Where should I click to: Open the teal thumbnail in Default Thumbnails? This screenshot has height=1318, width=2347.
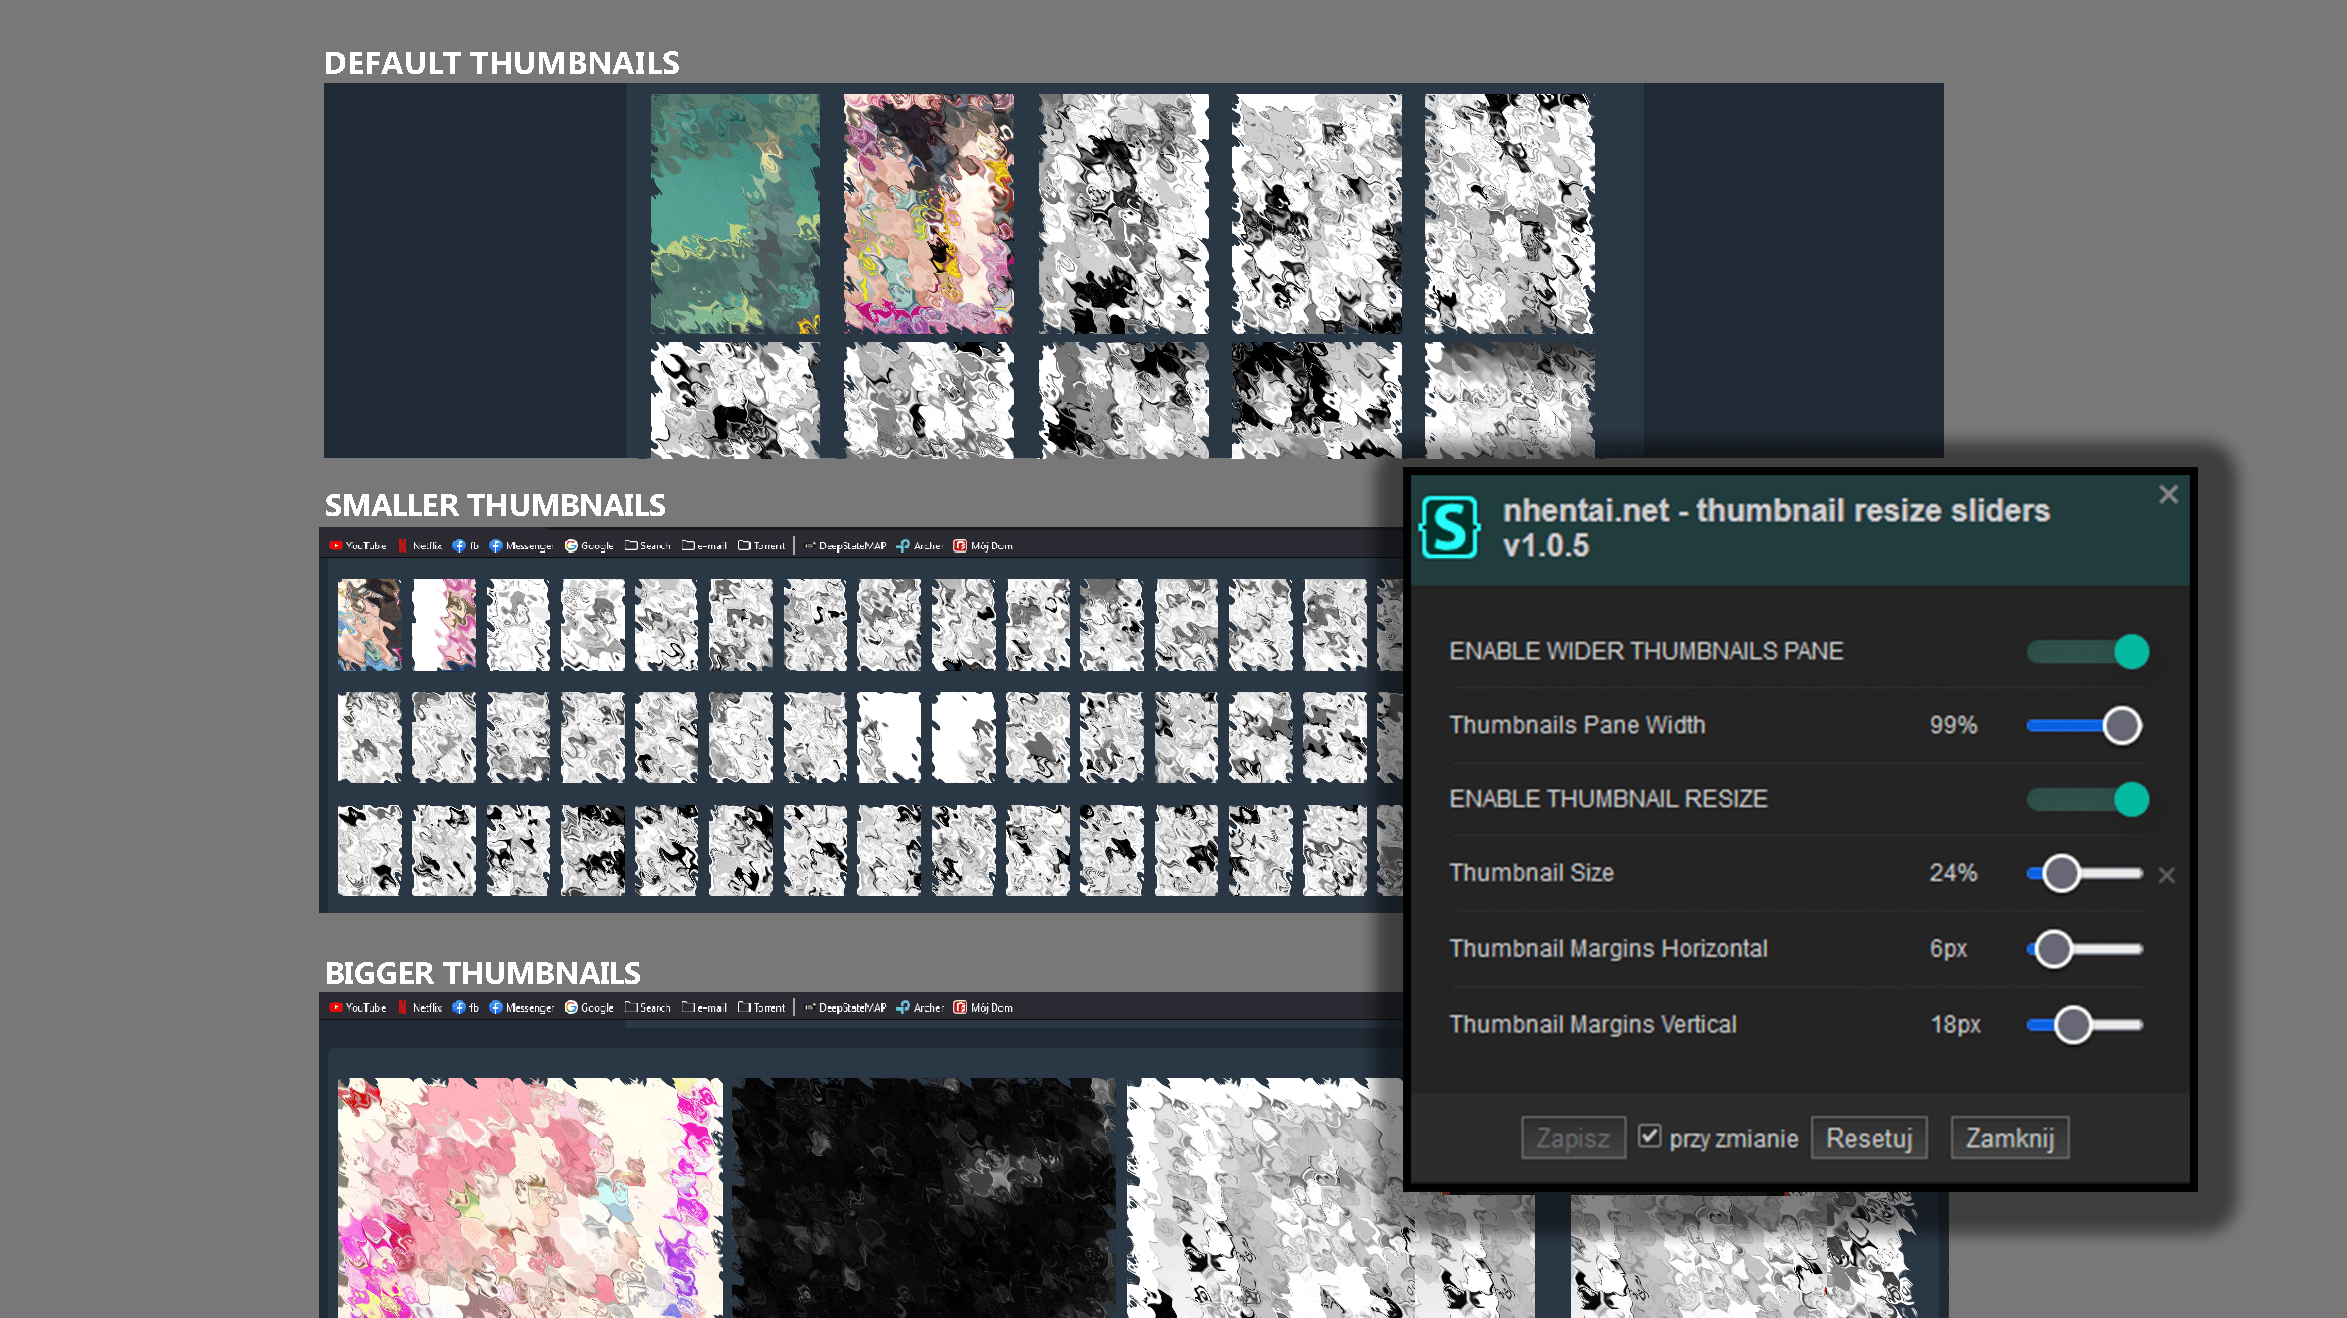735,213
